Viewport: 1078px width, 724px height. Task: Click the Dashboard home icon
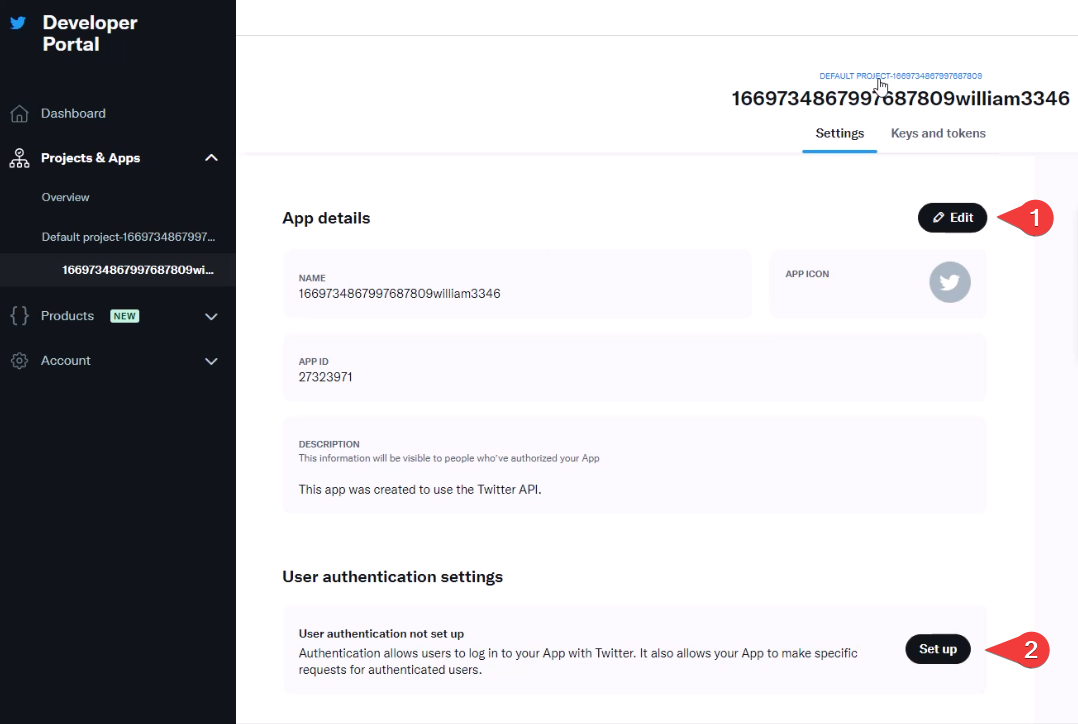point(19,113)
